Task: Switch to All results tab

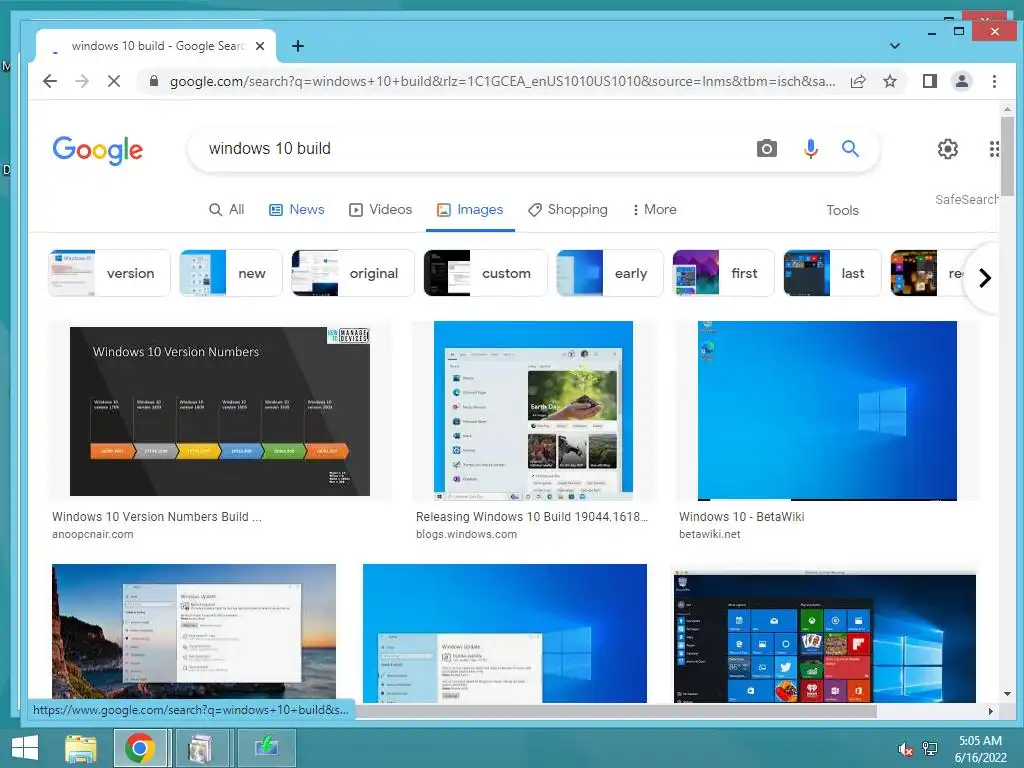Action: point(227,210)
